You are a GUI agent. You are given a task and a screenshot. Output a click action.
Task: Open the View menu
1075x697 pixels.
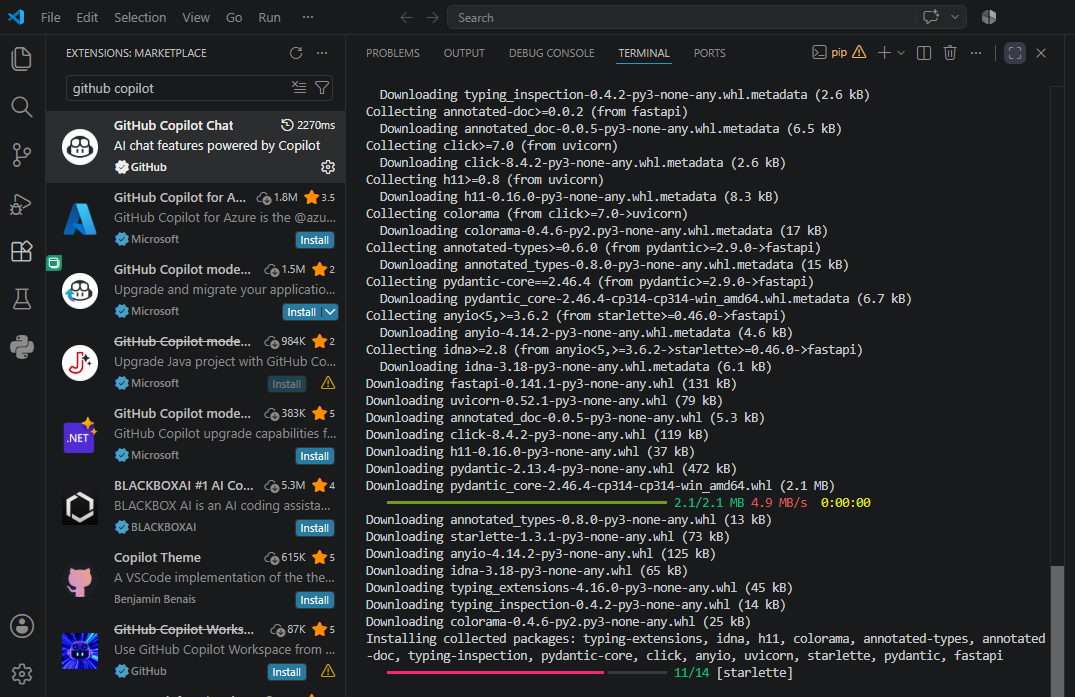pos(196,17)
